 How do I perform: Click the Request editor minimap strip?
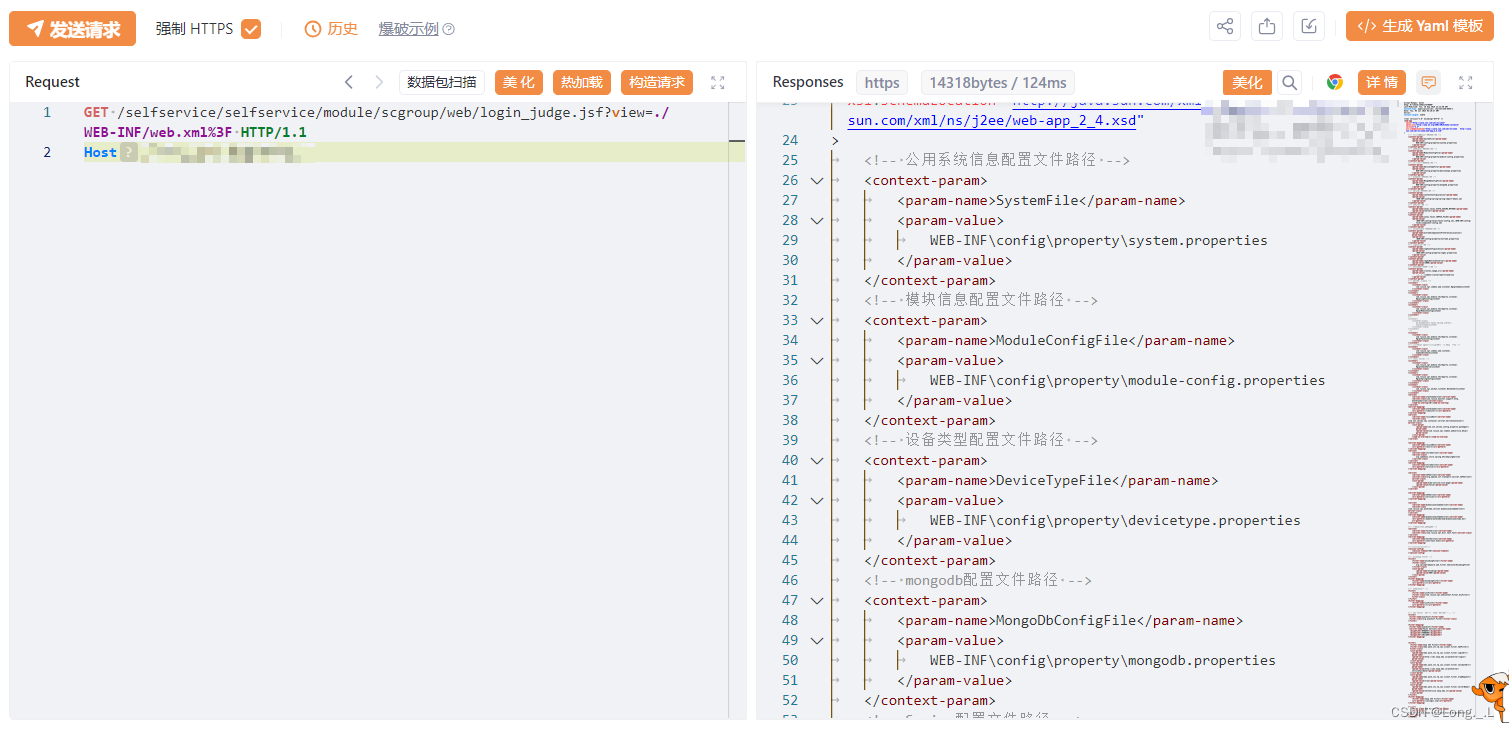(x=736, y=410)
